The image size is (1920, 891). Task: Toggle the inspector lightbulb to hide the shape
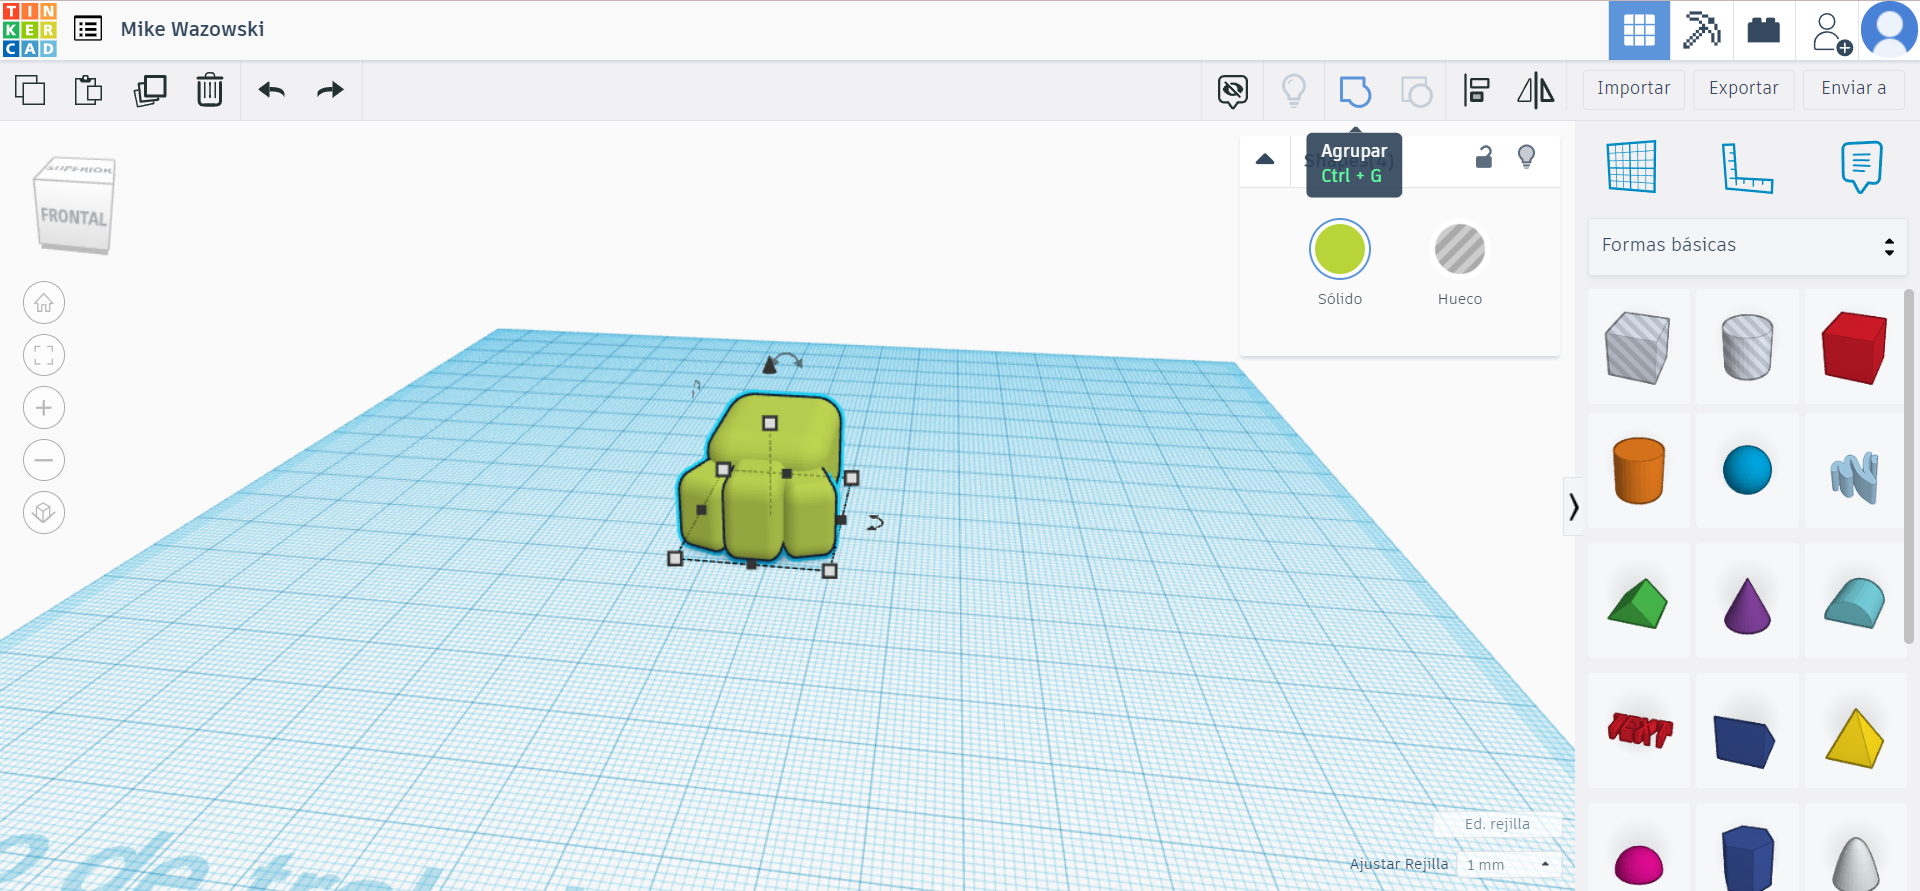point(1526,157)
